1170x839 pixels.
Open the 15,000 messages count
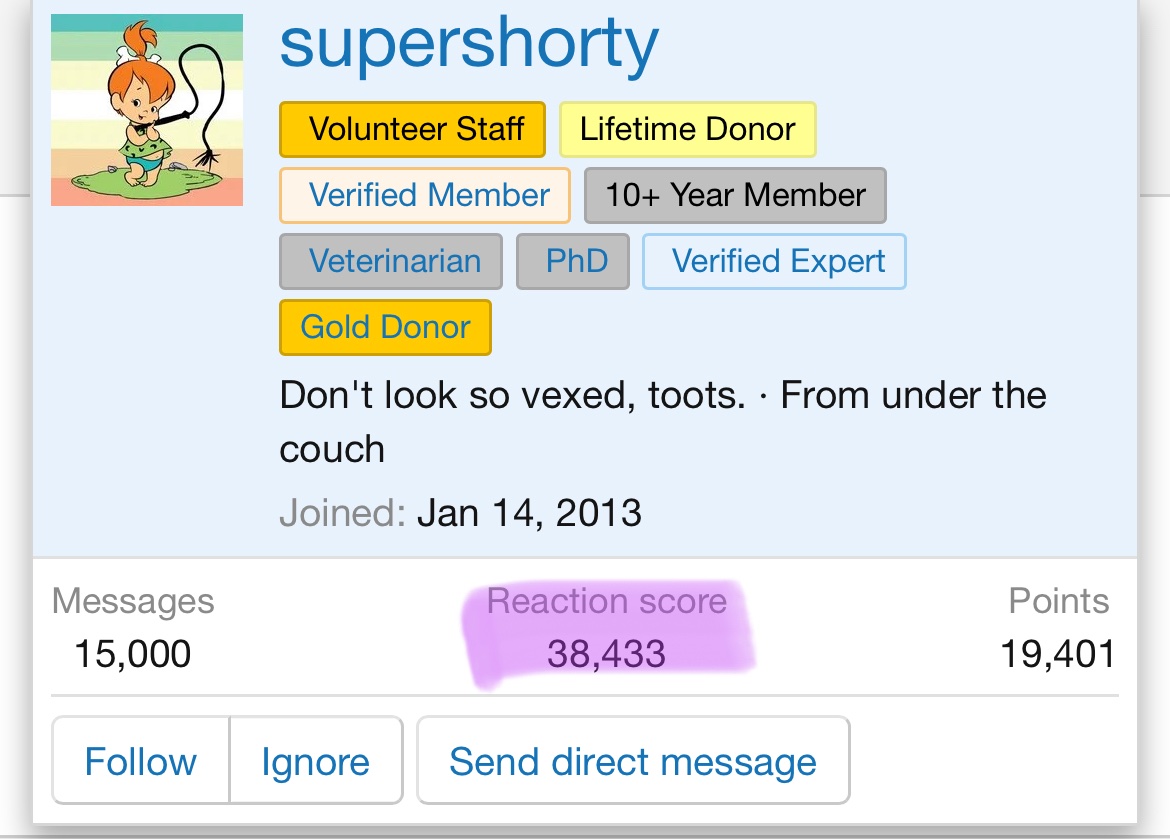[133, 654]
